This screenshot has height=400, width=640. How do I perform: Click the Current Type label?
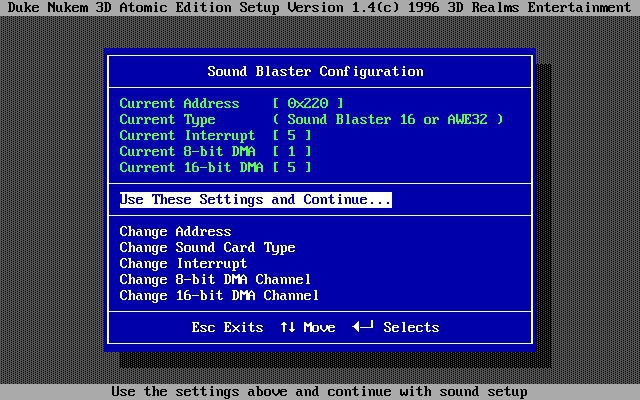[x=167, y=119]
